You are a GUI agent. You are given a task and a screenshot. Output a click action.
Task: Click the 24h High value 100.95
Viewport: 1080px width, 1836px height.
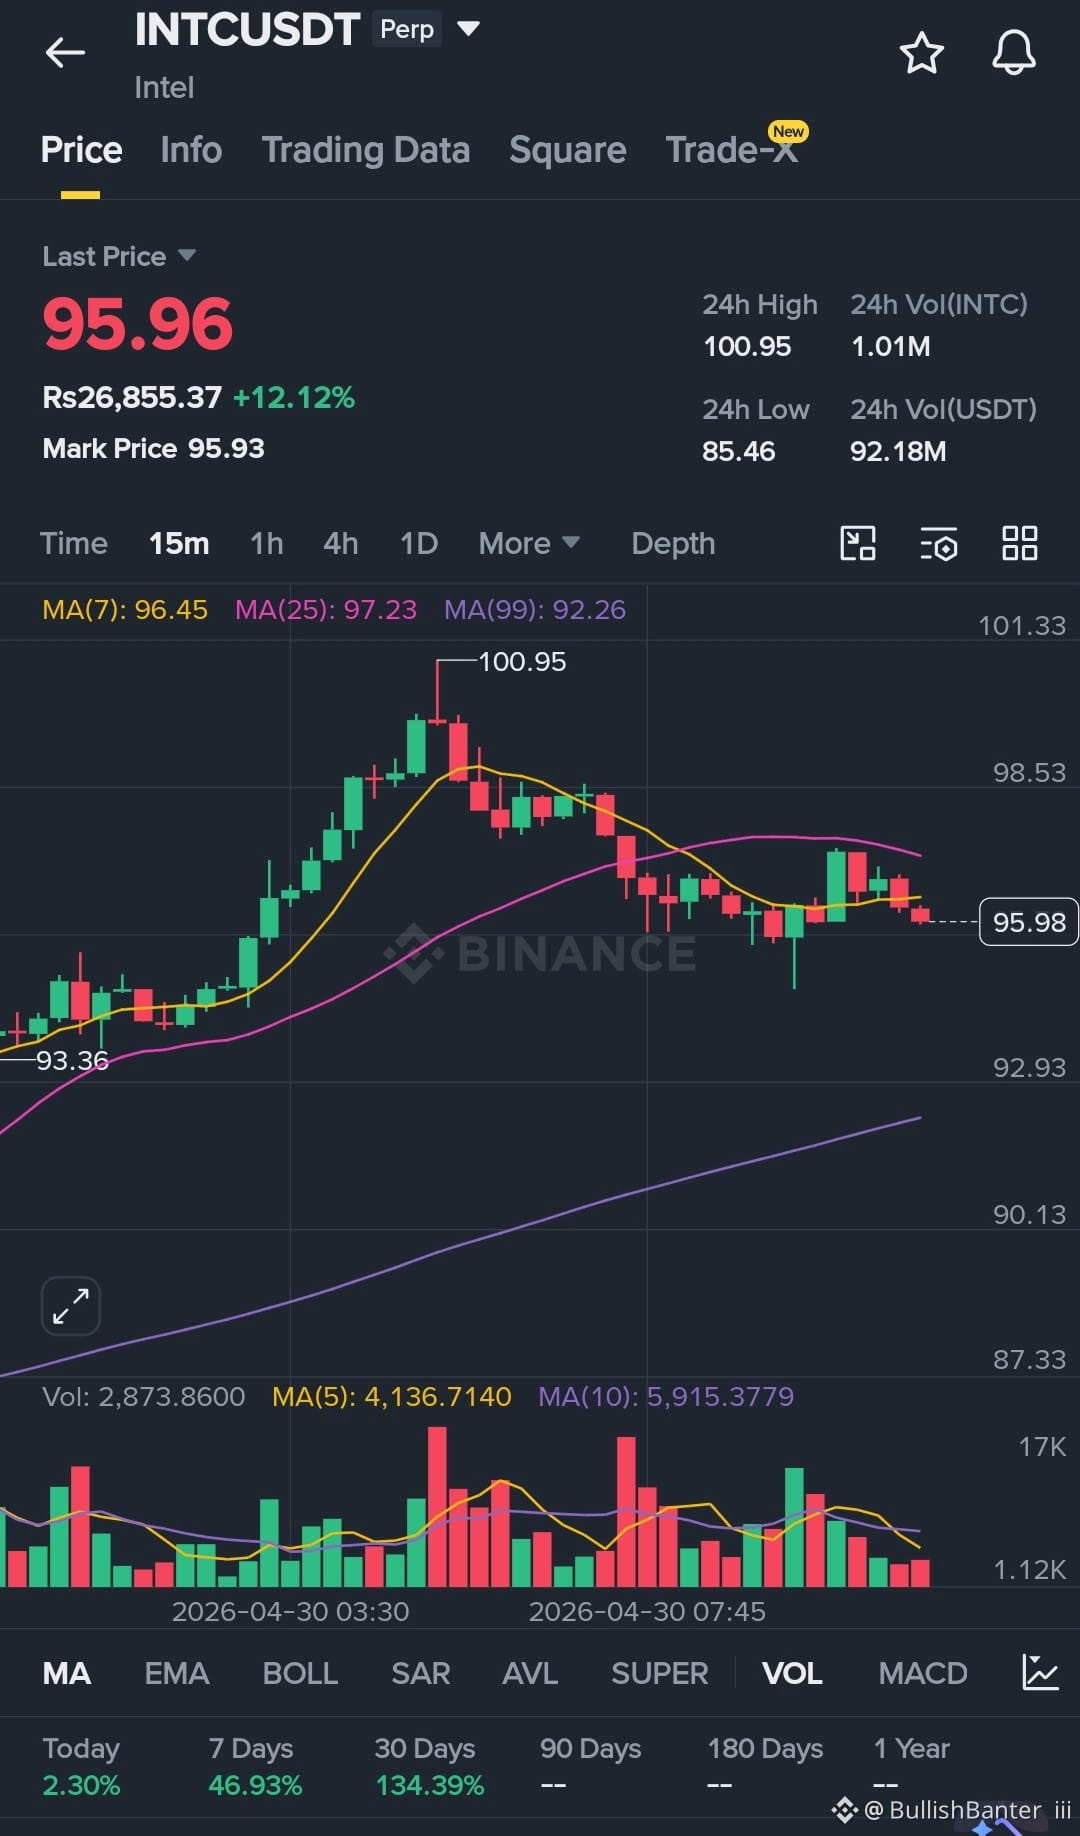click(x=747, y=346)
